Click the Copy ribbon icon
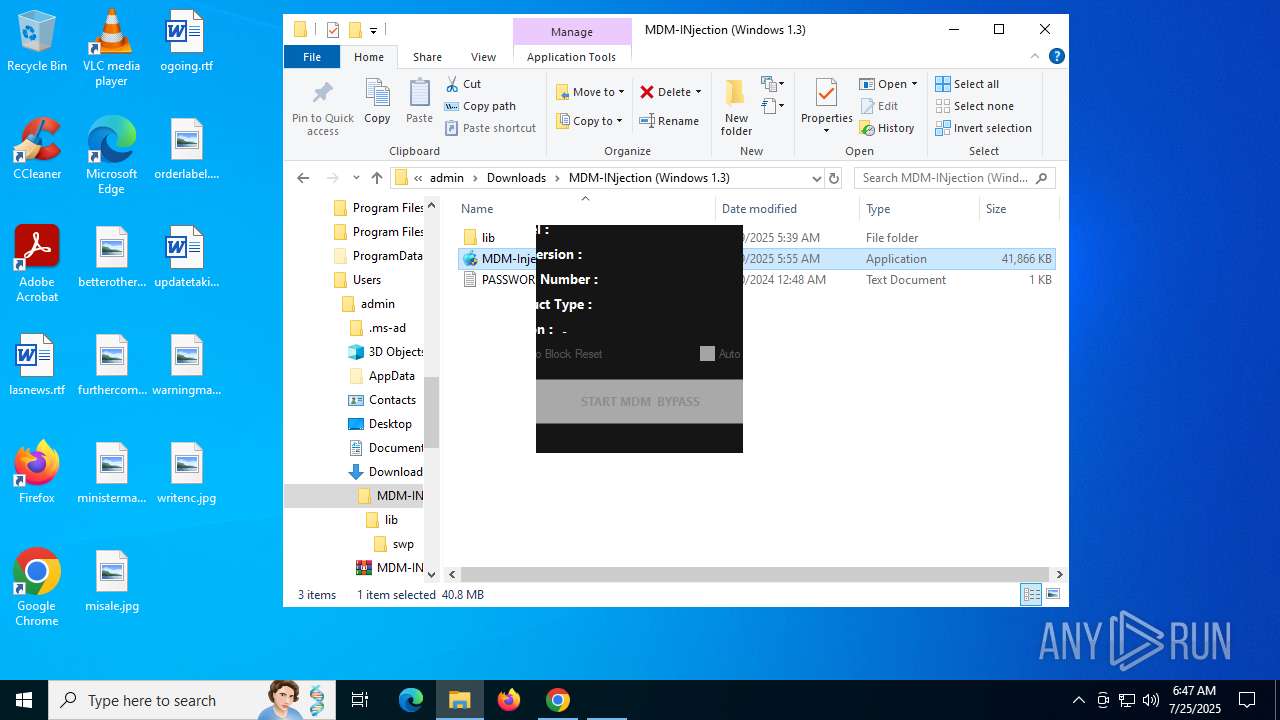The image size is (1280, 720). 377,103
